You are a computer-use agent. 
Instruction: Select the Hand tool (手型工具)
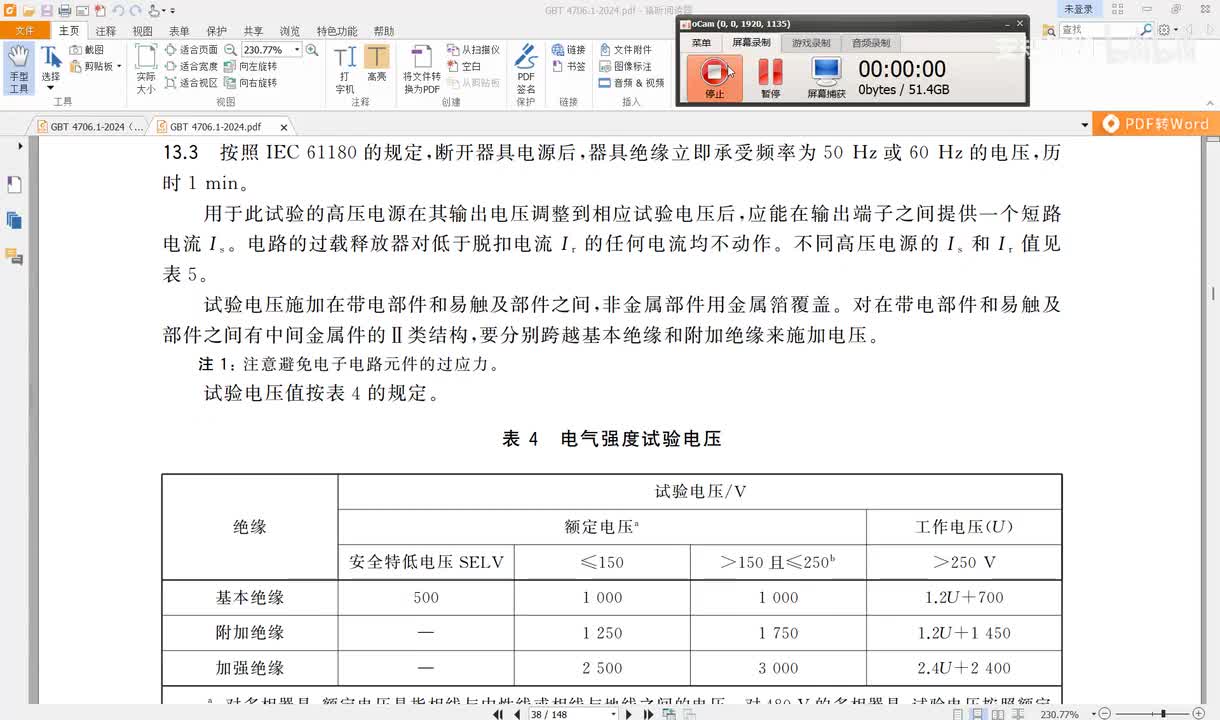tap(18, 69)
